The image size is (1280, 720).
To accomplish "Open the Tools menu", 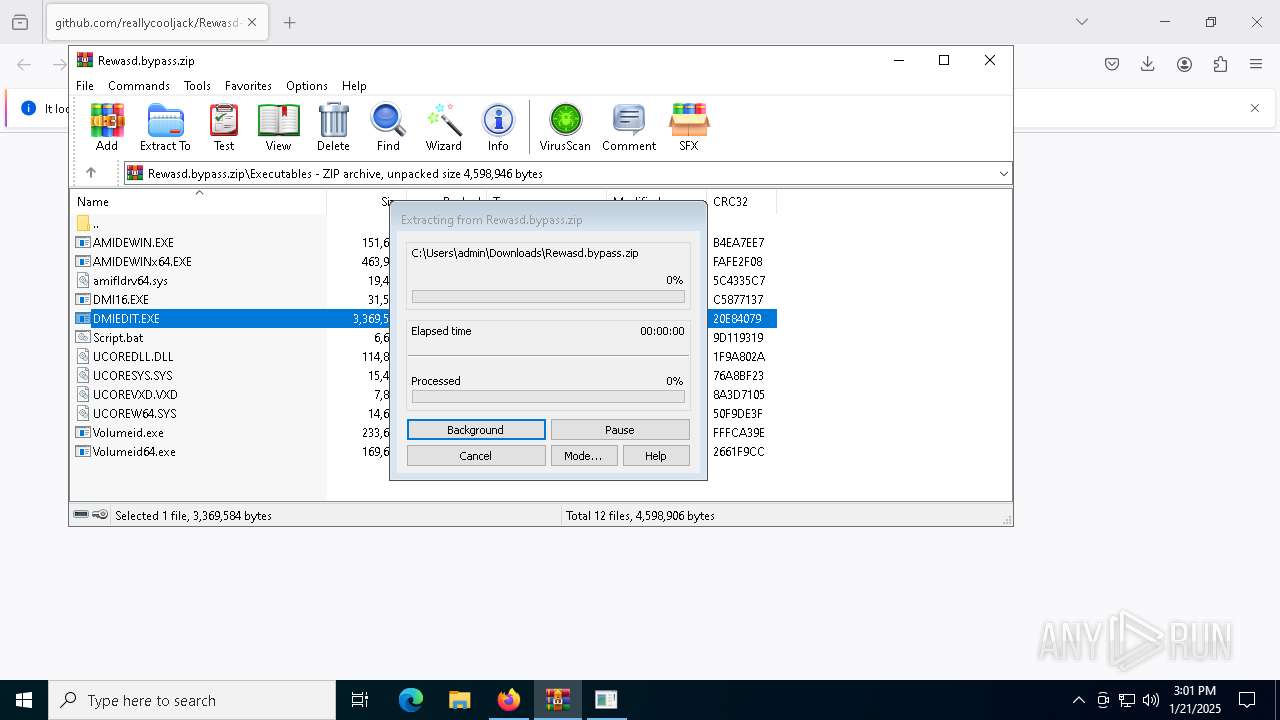I will click(197, 86).
